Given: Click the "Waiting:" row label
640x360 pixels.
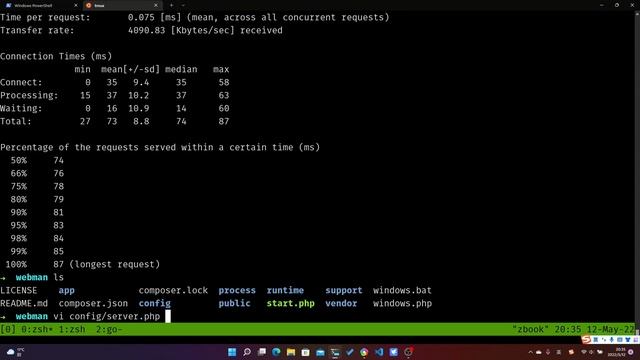Looking at the screenshot, I should point(21,108).
